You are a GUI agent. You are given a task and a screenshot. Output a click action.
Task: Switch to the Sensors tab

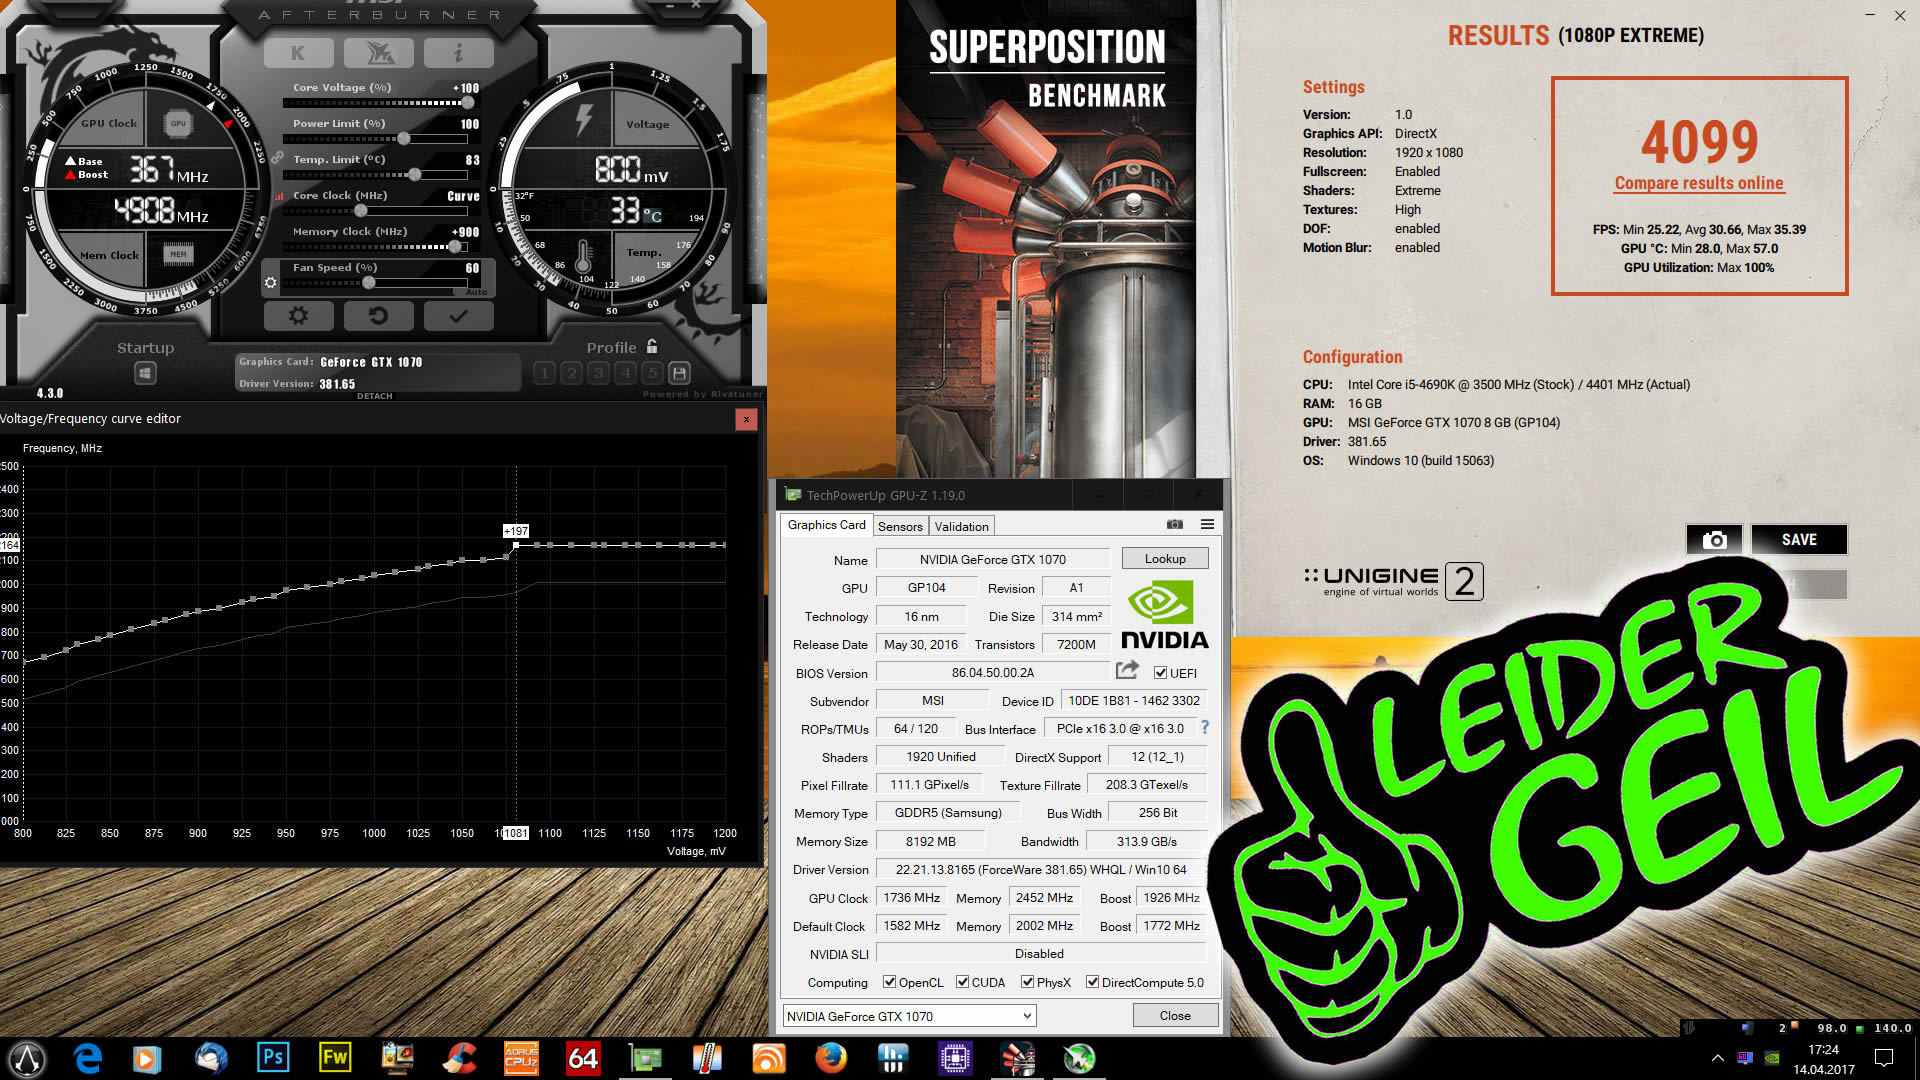[900, 526]
